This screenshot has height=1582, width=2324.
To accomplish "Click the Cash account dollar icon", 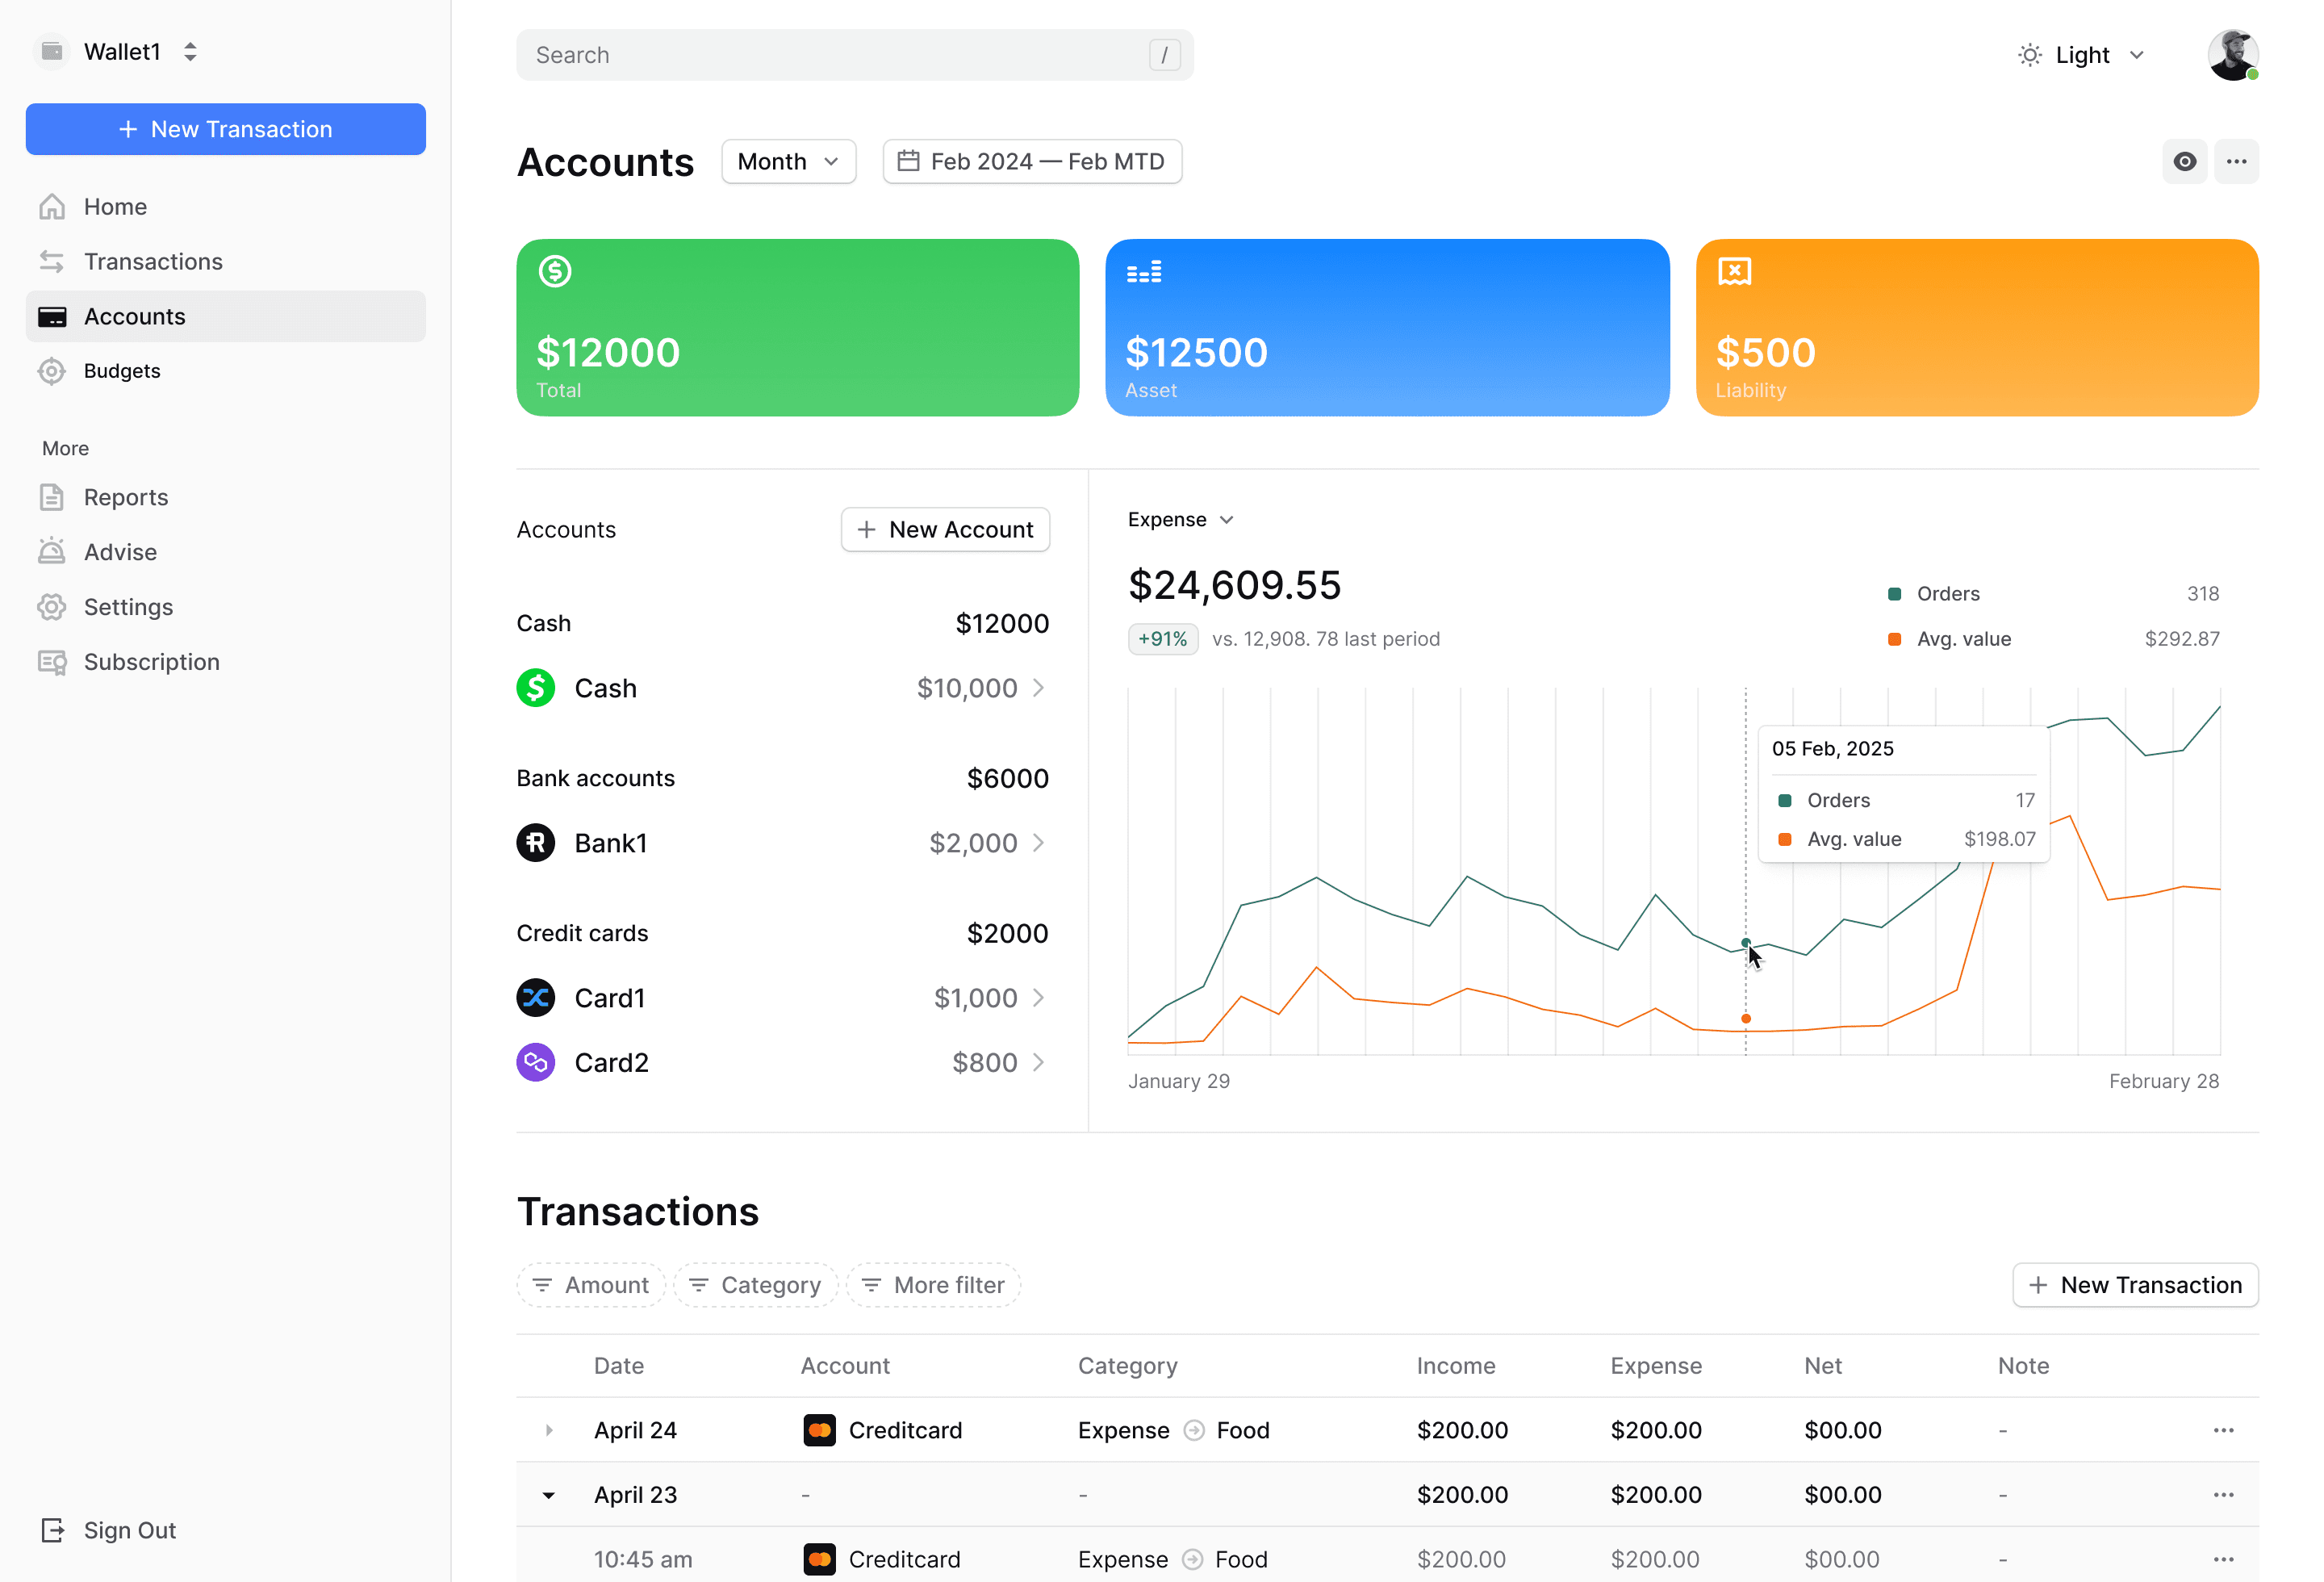I will click(x=536, y=688).
